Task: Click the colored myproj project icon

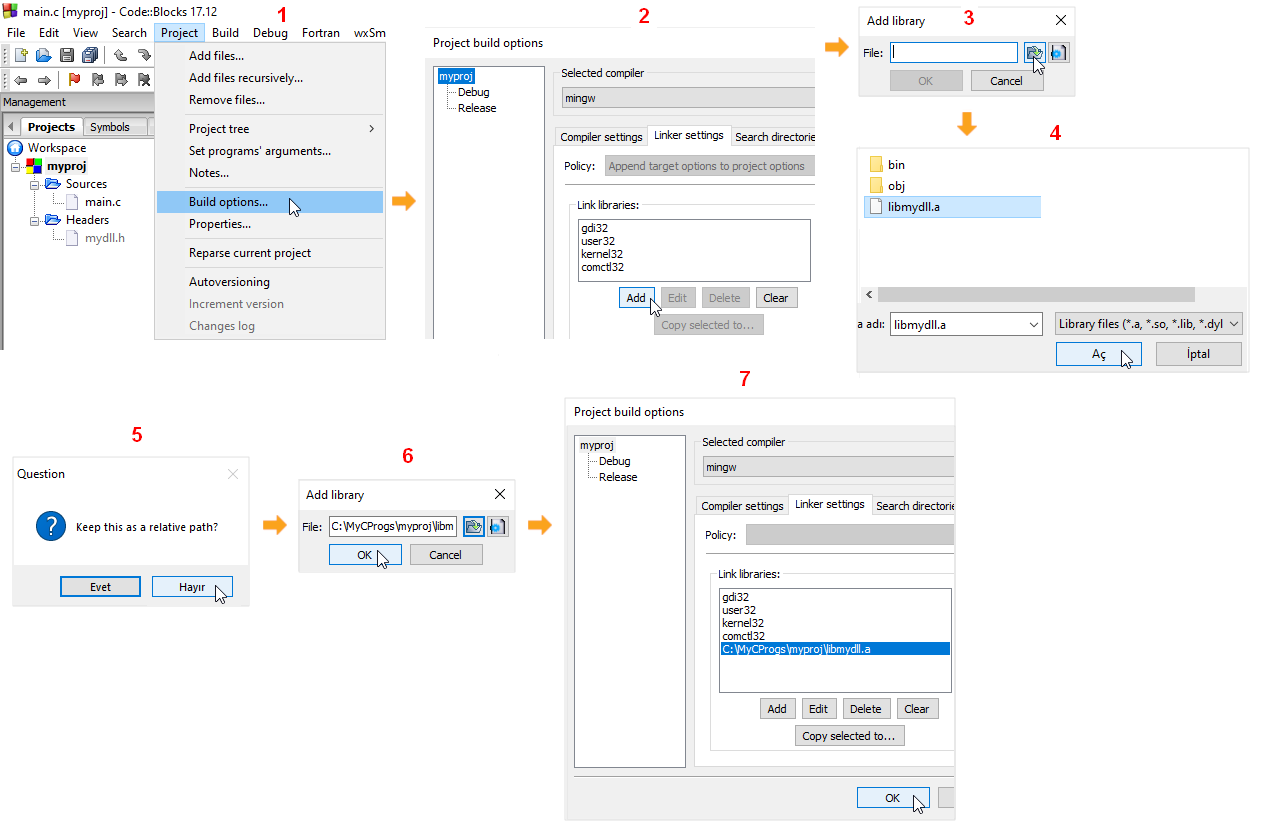Action: point(35,166)
